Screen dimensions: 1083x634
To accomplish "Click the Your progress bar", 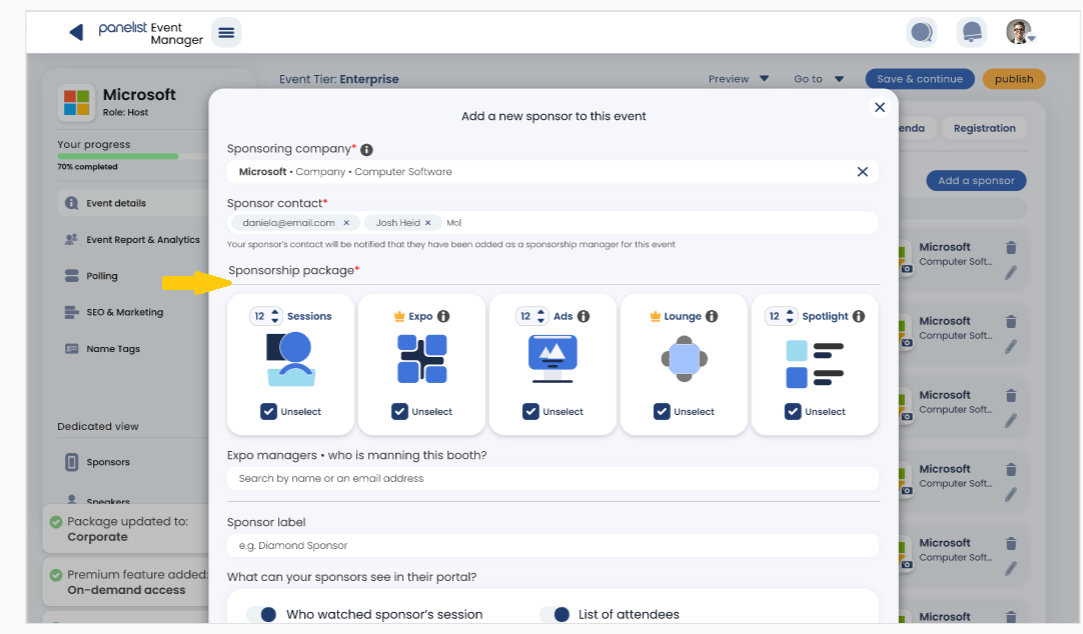I will point(133,157).
